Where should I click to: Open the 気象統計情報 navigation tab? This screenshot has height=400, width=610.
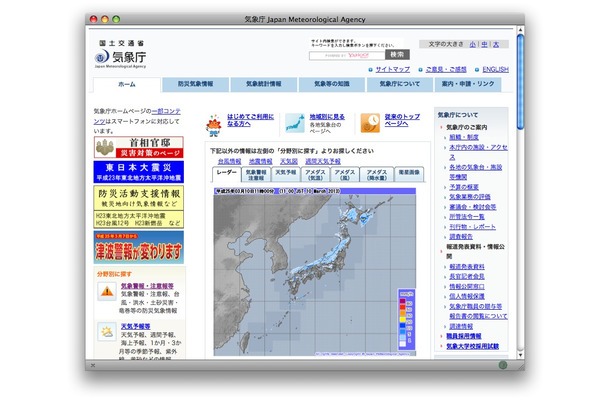[264, 84]
